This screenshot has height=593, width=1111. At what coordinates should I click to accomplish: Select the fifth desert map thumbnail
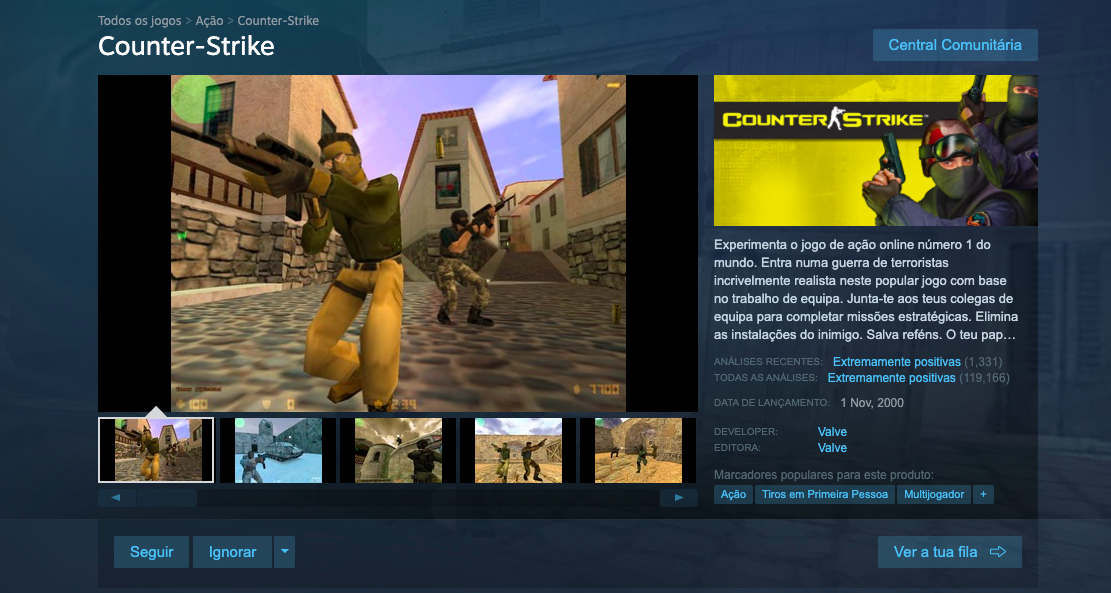click(638, 450)
